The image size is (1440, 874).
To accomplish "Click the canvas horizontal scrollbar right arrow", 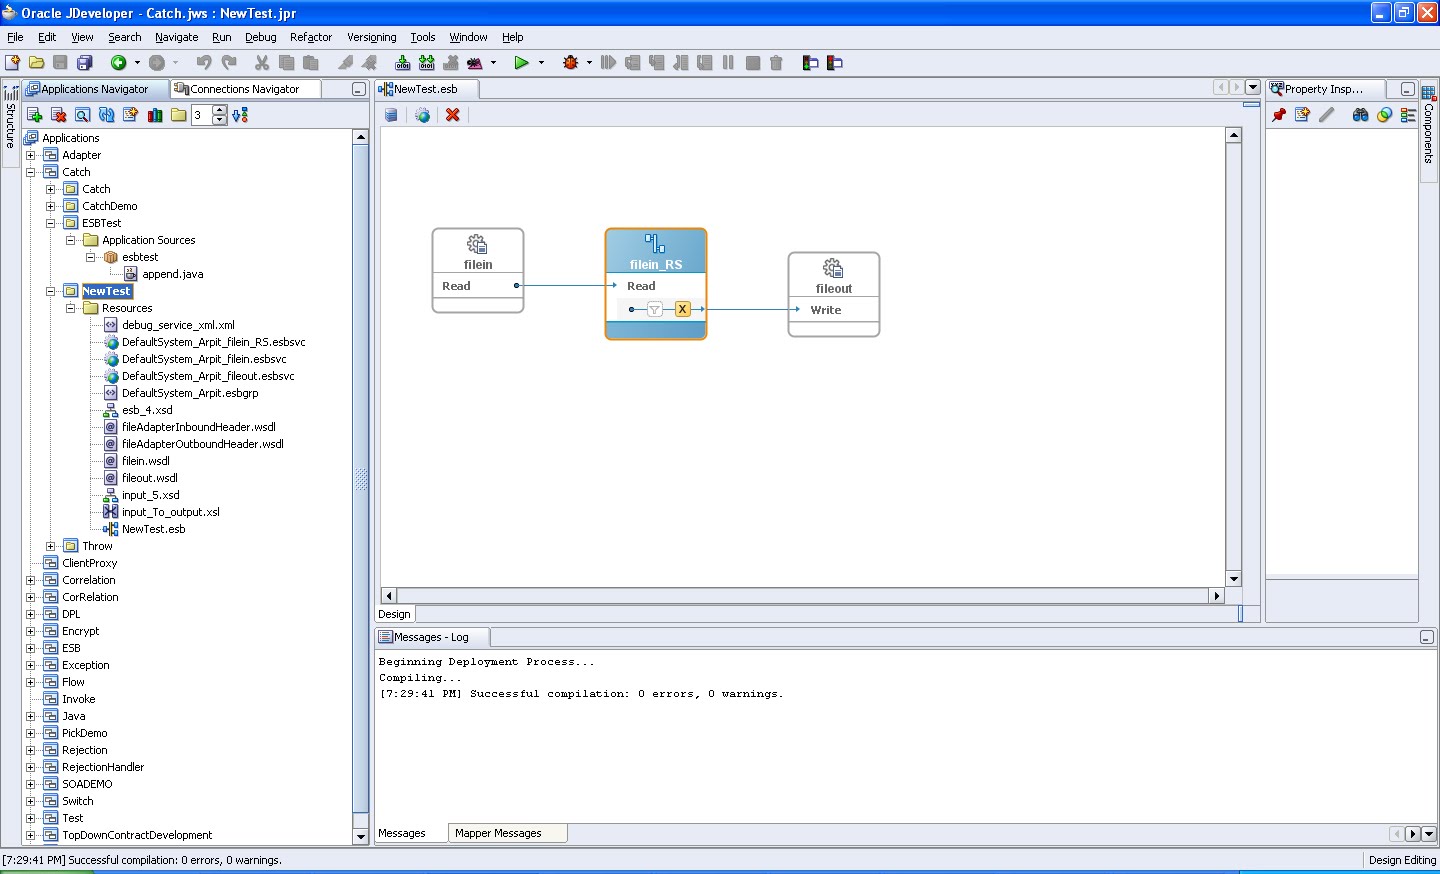I will pos(1217,596).
